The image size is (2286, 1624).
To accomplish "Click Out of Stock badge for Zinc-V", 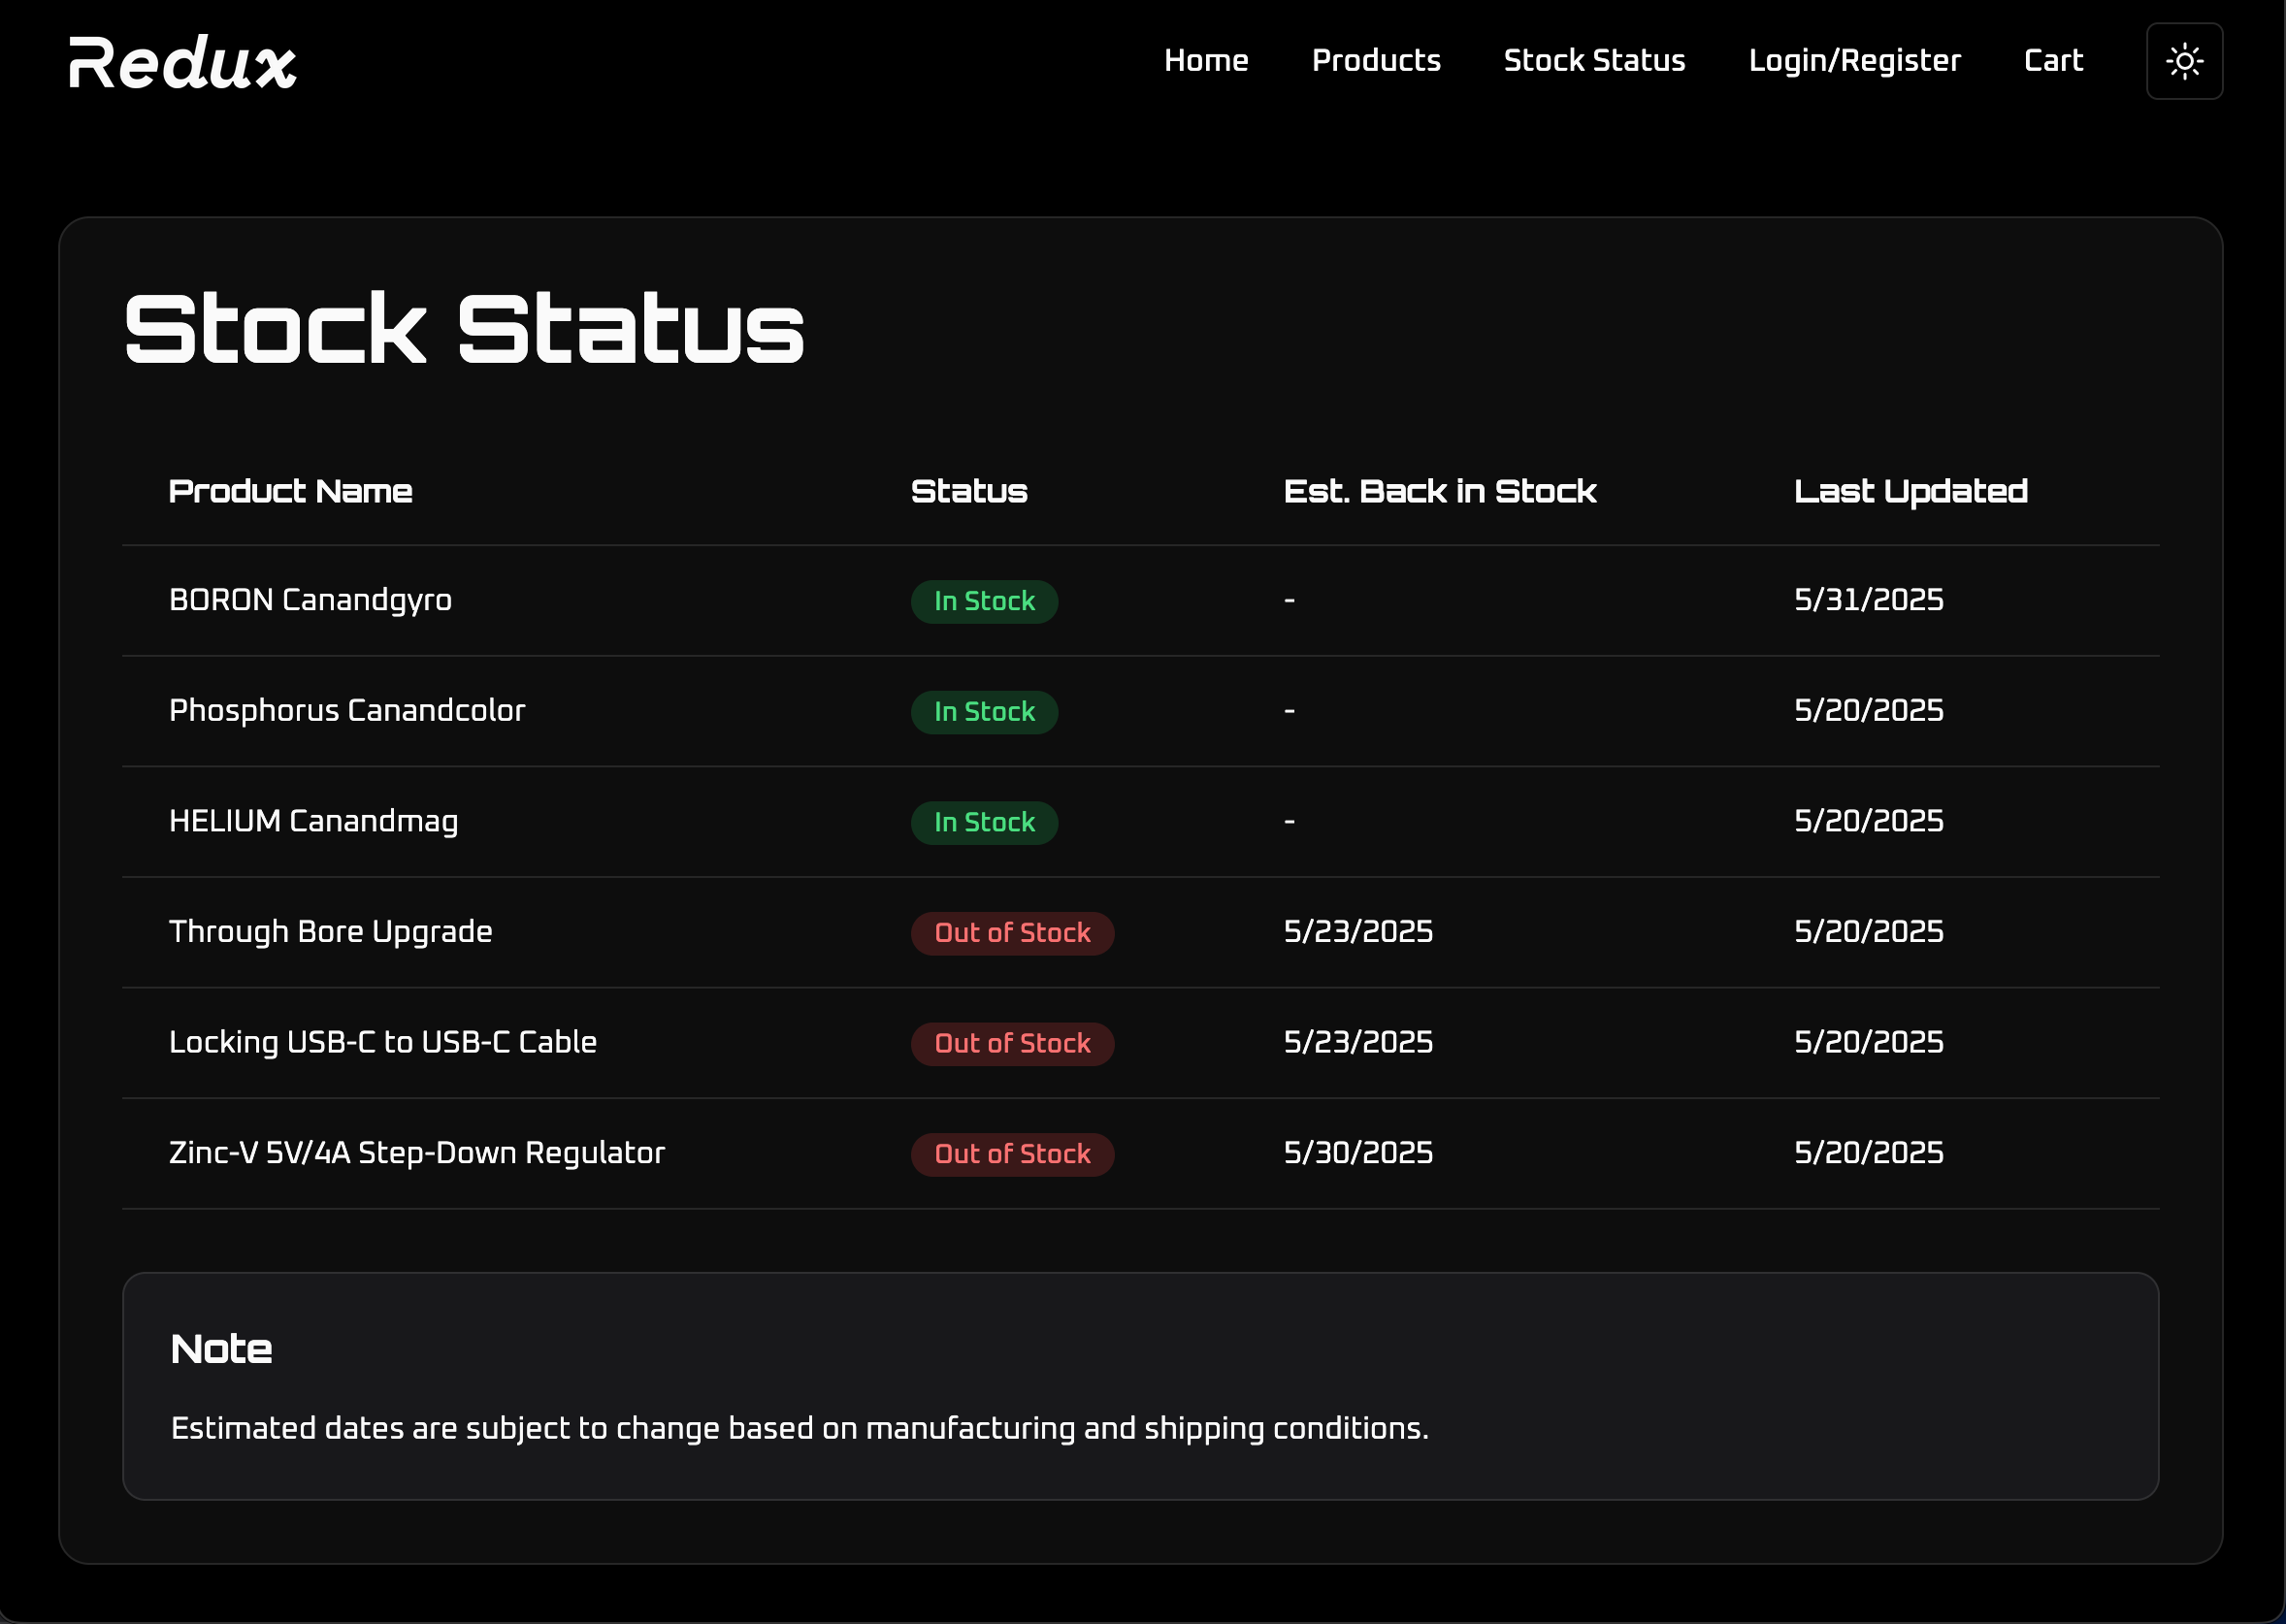I will (1011, 1154).
